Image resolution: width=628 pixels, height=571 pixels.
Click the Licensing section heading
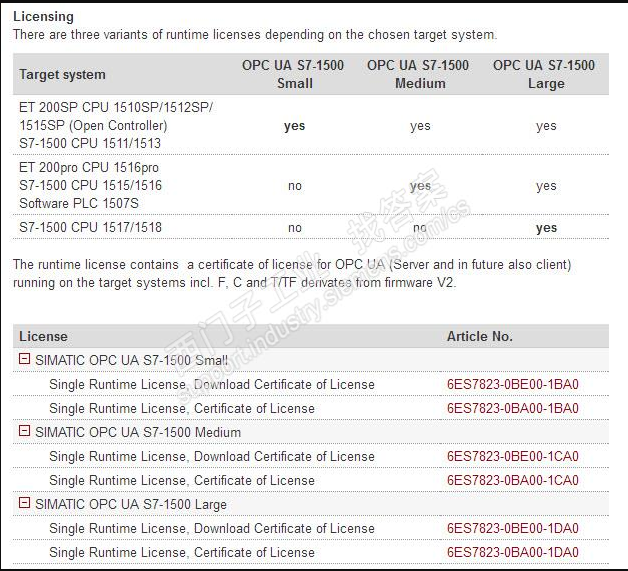click(x=43, y=17)
